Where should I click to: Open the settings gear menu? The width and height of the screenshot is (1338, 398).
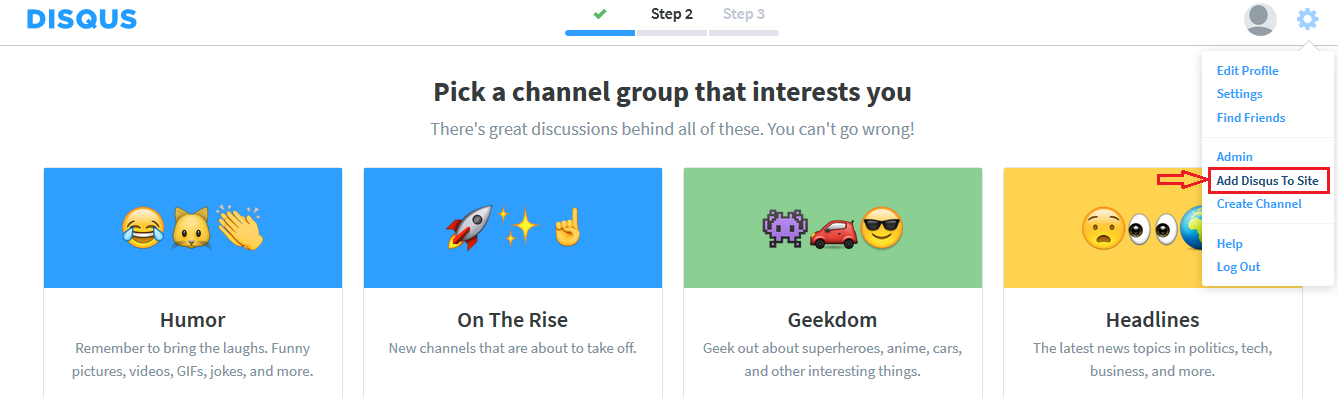click(1307, 19)
